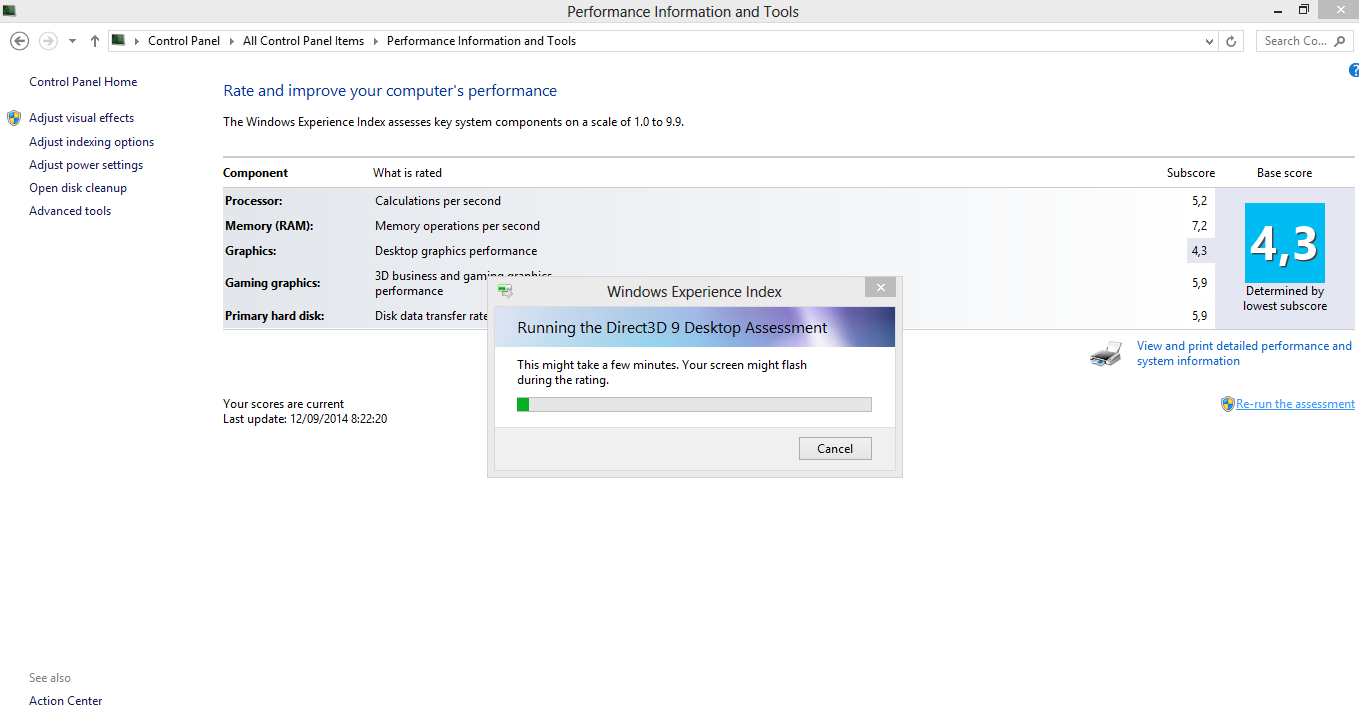Click the shield icon beside Re-run the assessment
The width and height of the screenshot is (1359, 724).
pyautogui.click(x=1228, y=404)
